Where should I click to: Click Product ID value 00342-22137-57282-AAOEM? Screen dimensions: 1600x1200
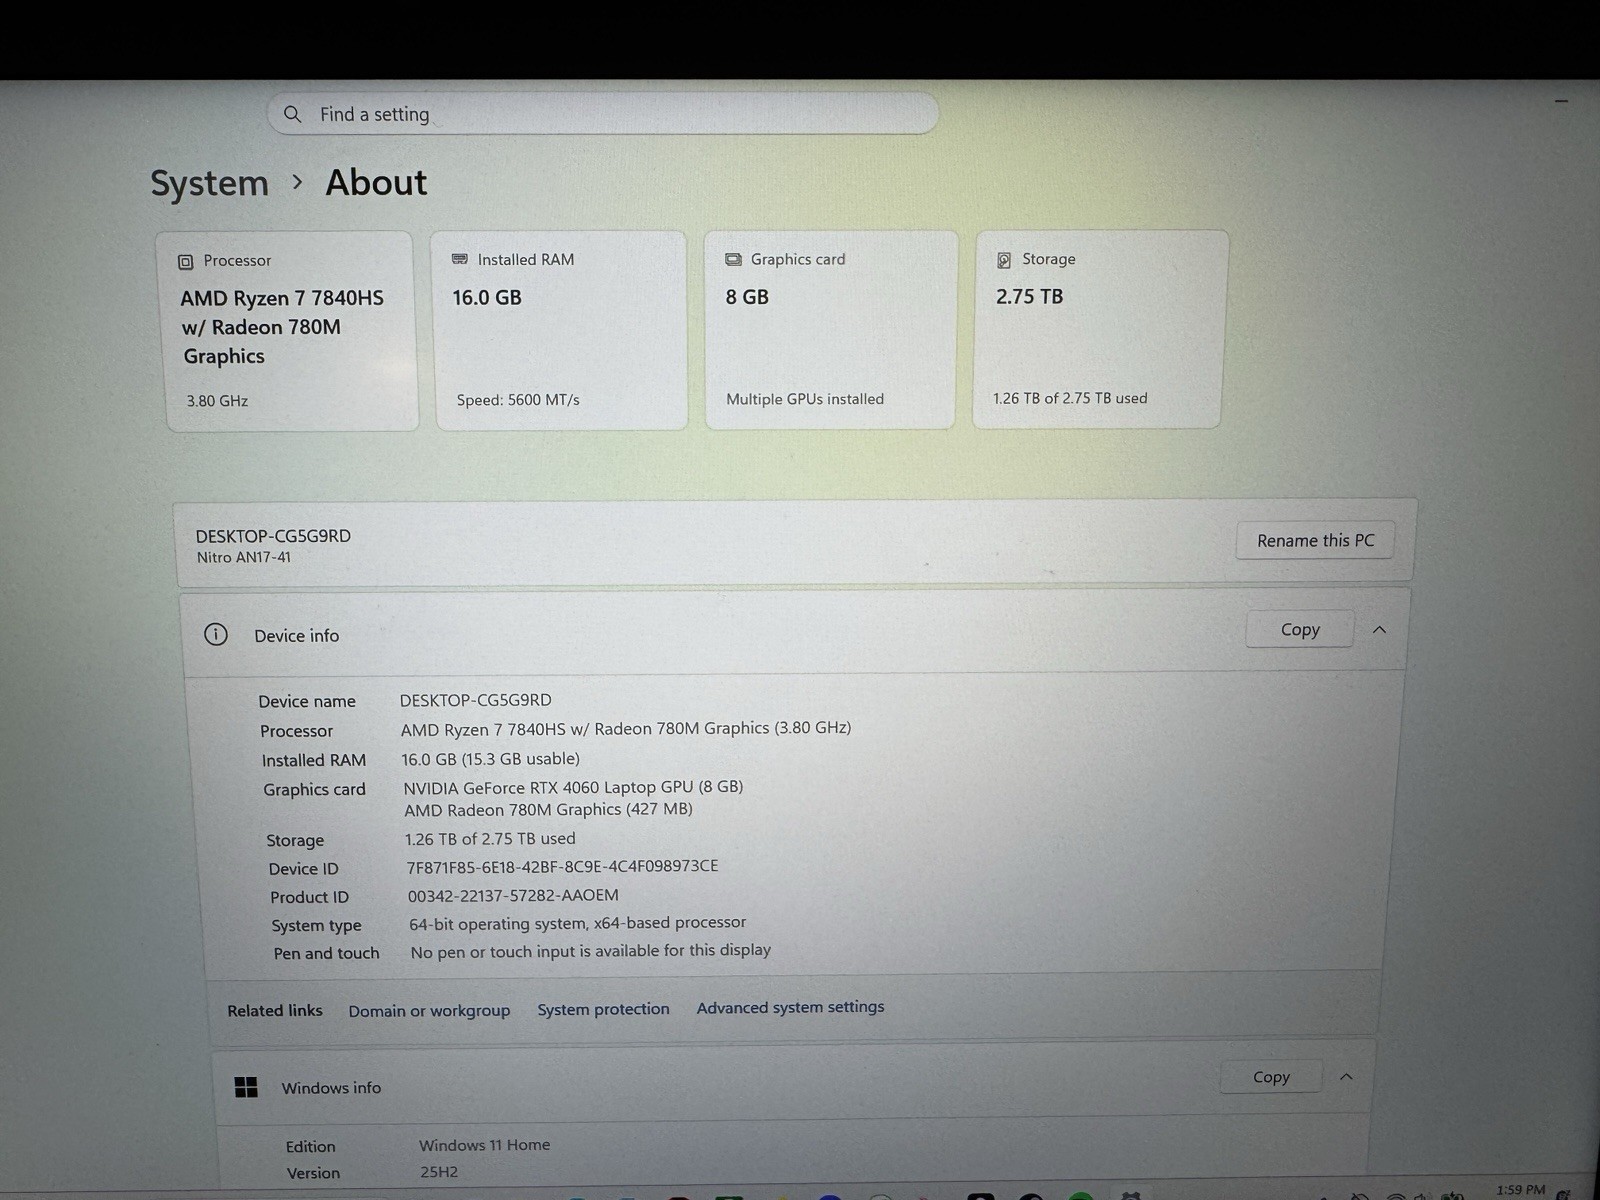[x=513, y=895]
